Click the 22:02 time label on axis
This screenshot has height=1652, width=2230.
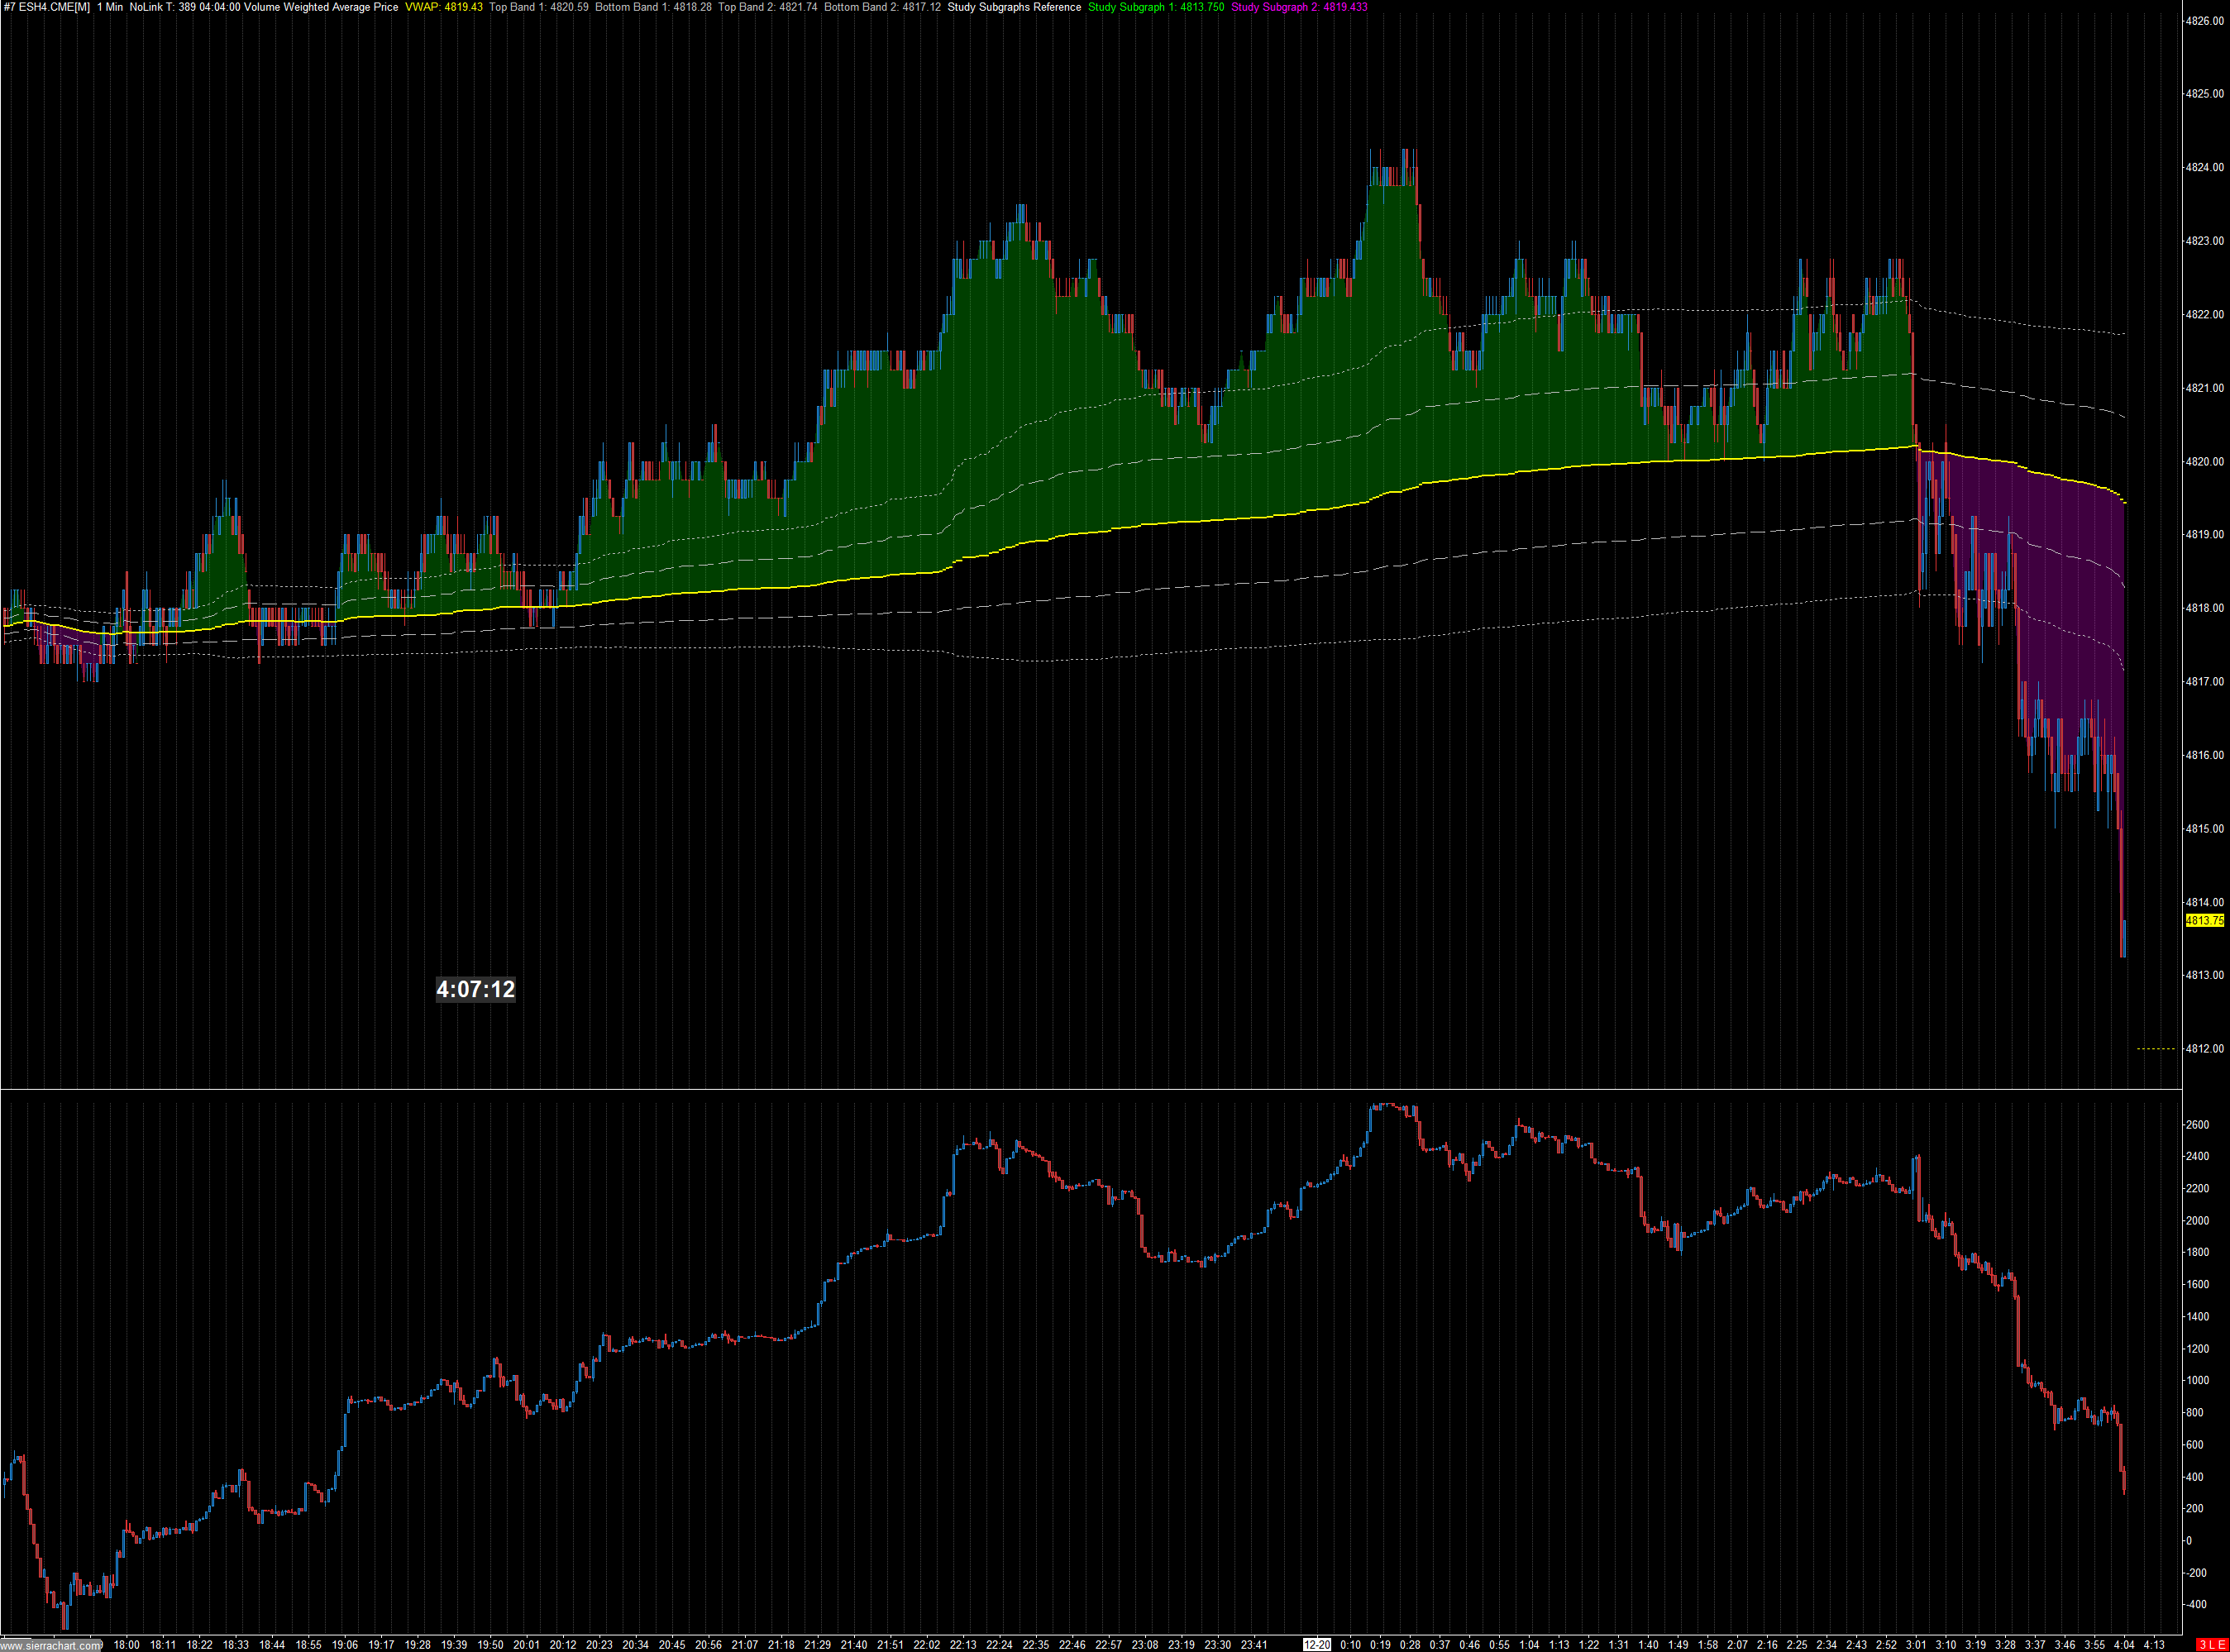click(x=927, y=1645)
